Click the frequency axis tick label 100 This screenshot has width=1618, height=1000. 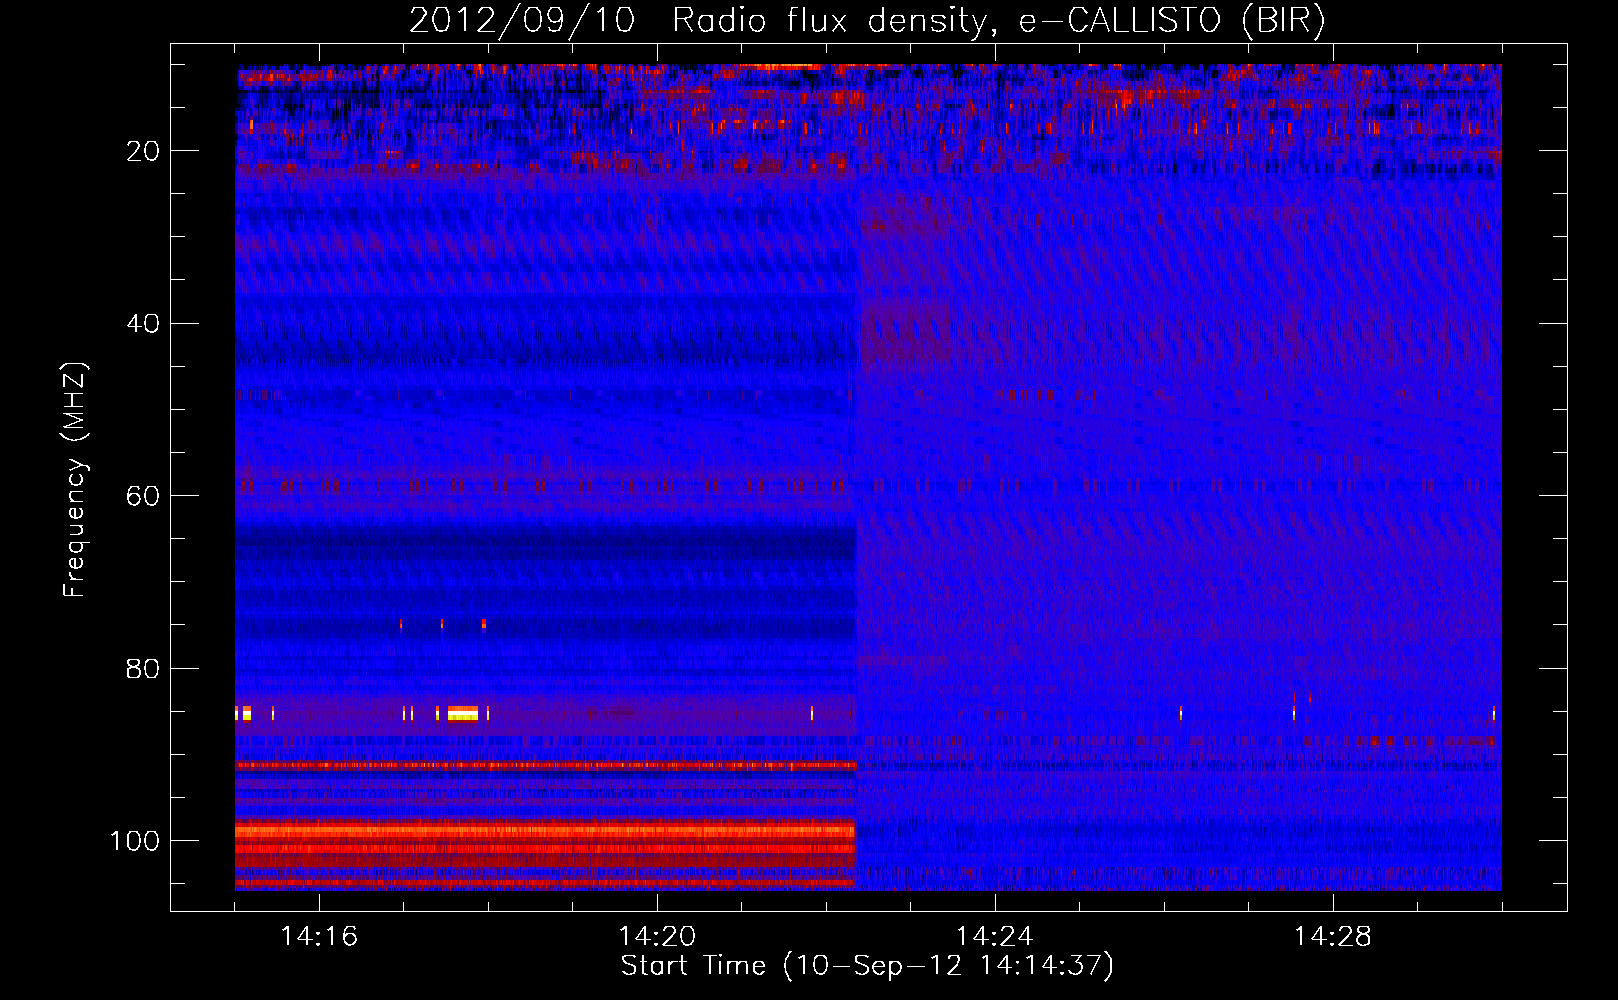pos(135,841)
